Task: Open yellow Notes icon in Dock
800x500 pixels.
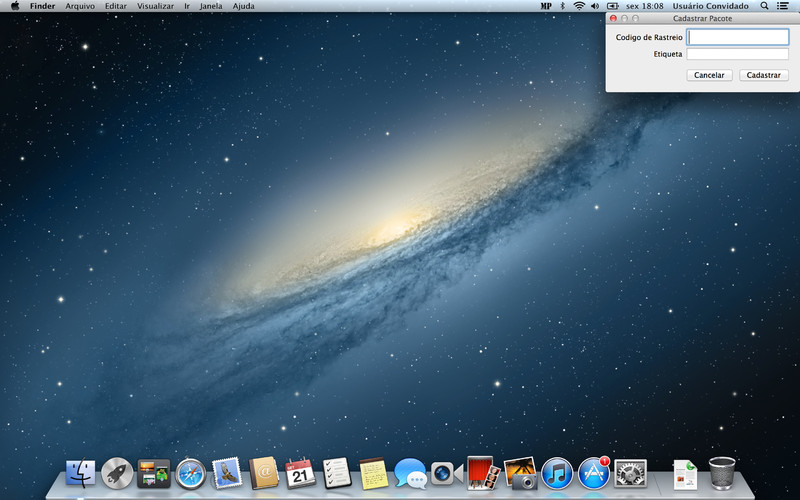Action: click(x=373, y=473)
